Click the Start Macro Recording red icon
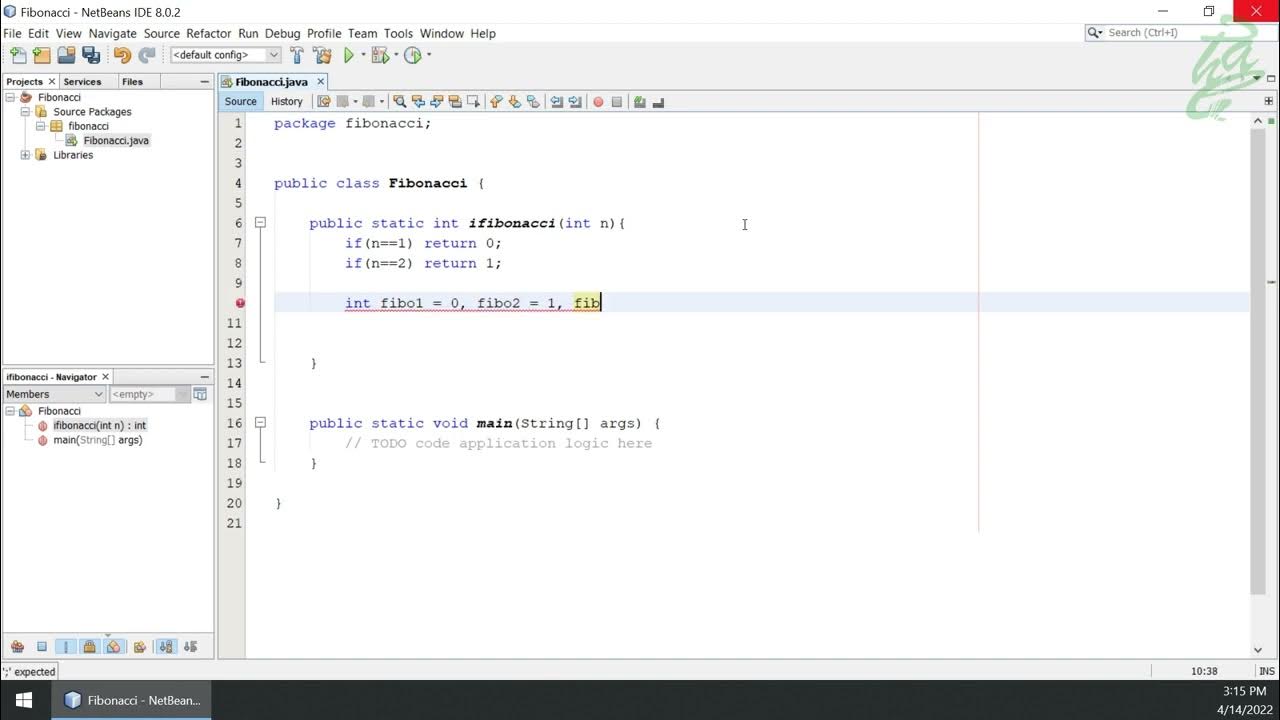Image resolution: width=1280 pixels, height=720 pixels. tap(598, 101)
